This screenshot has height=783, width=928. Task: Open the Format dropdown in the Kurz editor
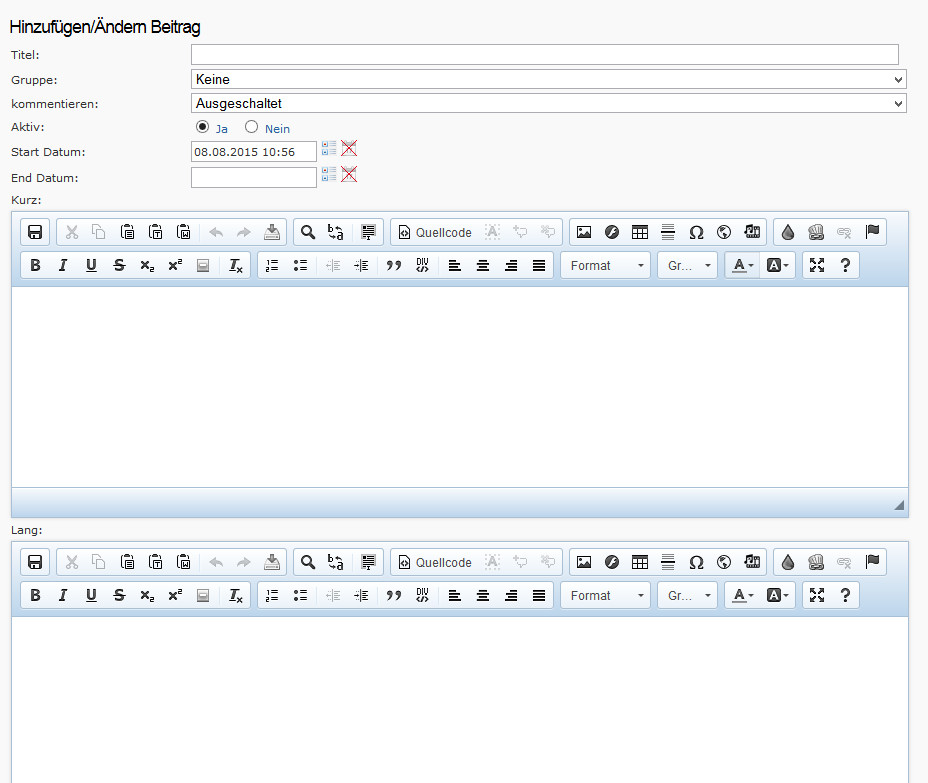(606, 265)
